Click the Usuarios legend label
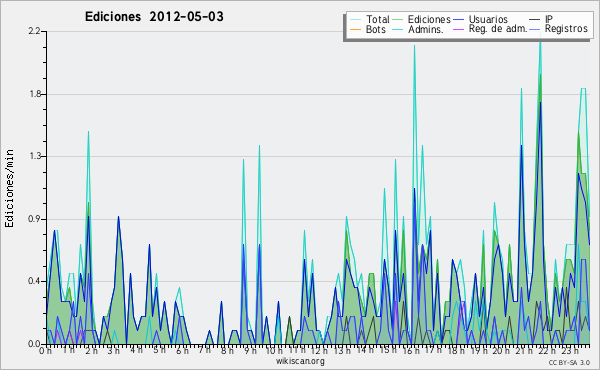Viewport: 600px width, 370px height. click(488, 19)
